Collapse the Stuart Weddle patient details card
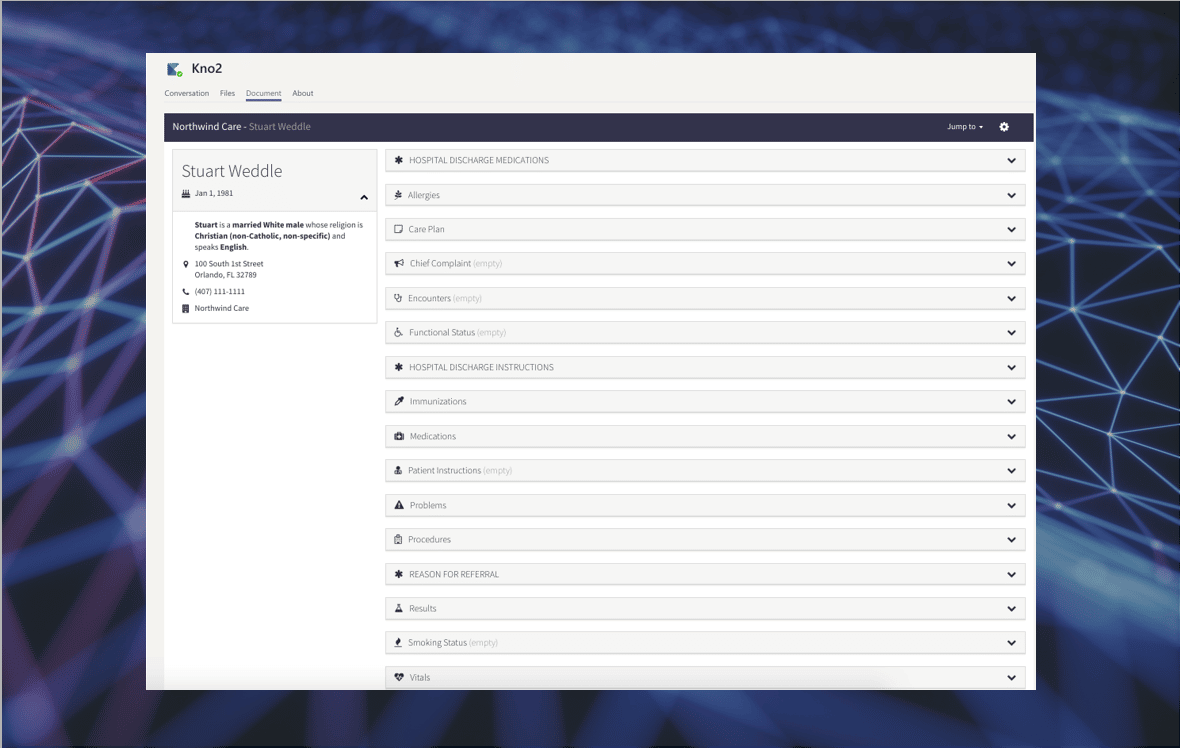 click(x=364, y=197)
